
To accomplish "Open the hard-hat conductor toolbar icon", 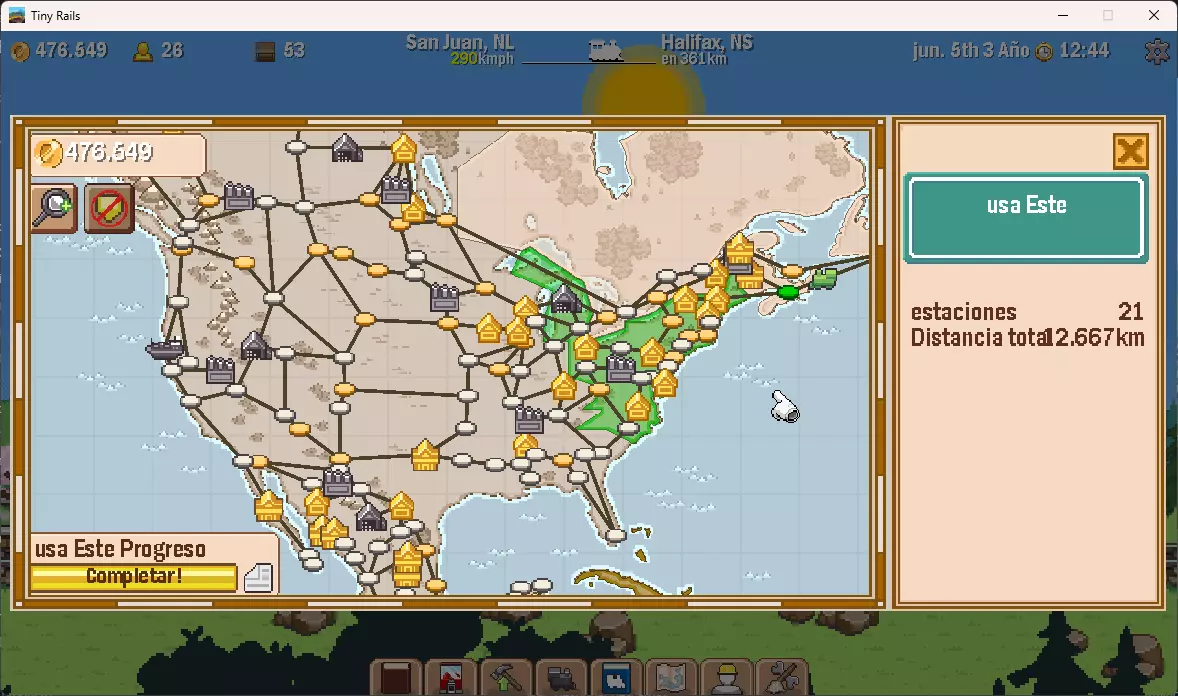I will [726, 677].
